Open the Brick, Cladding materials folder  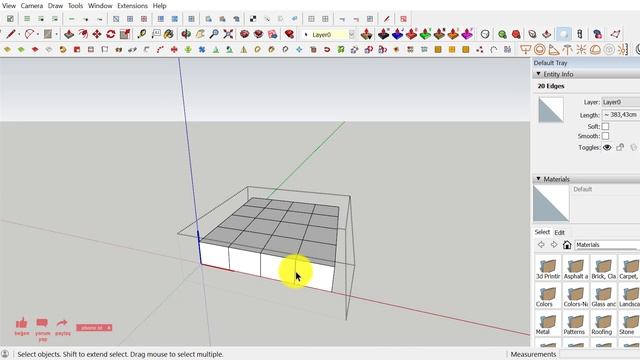pos(603,269)
